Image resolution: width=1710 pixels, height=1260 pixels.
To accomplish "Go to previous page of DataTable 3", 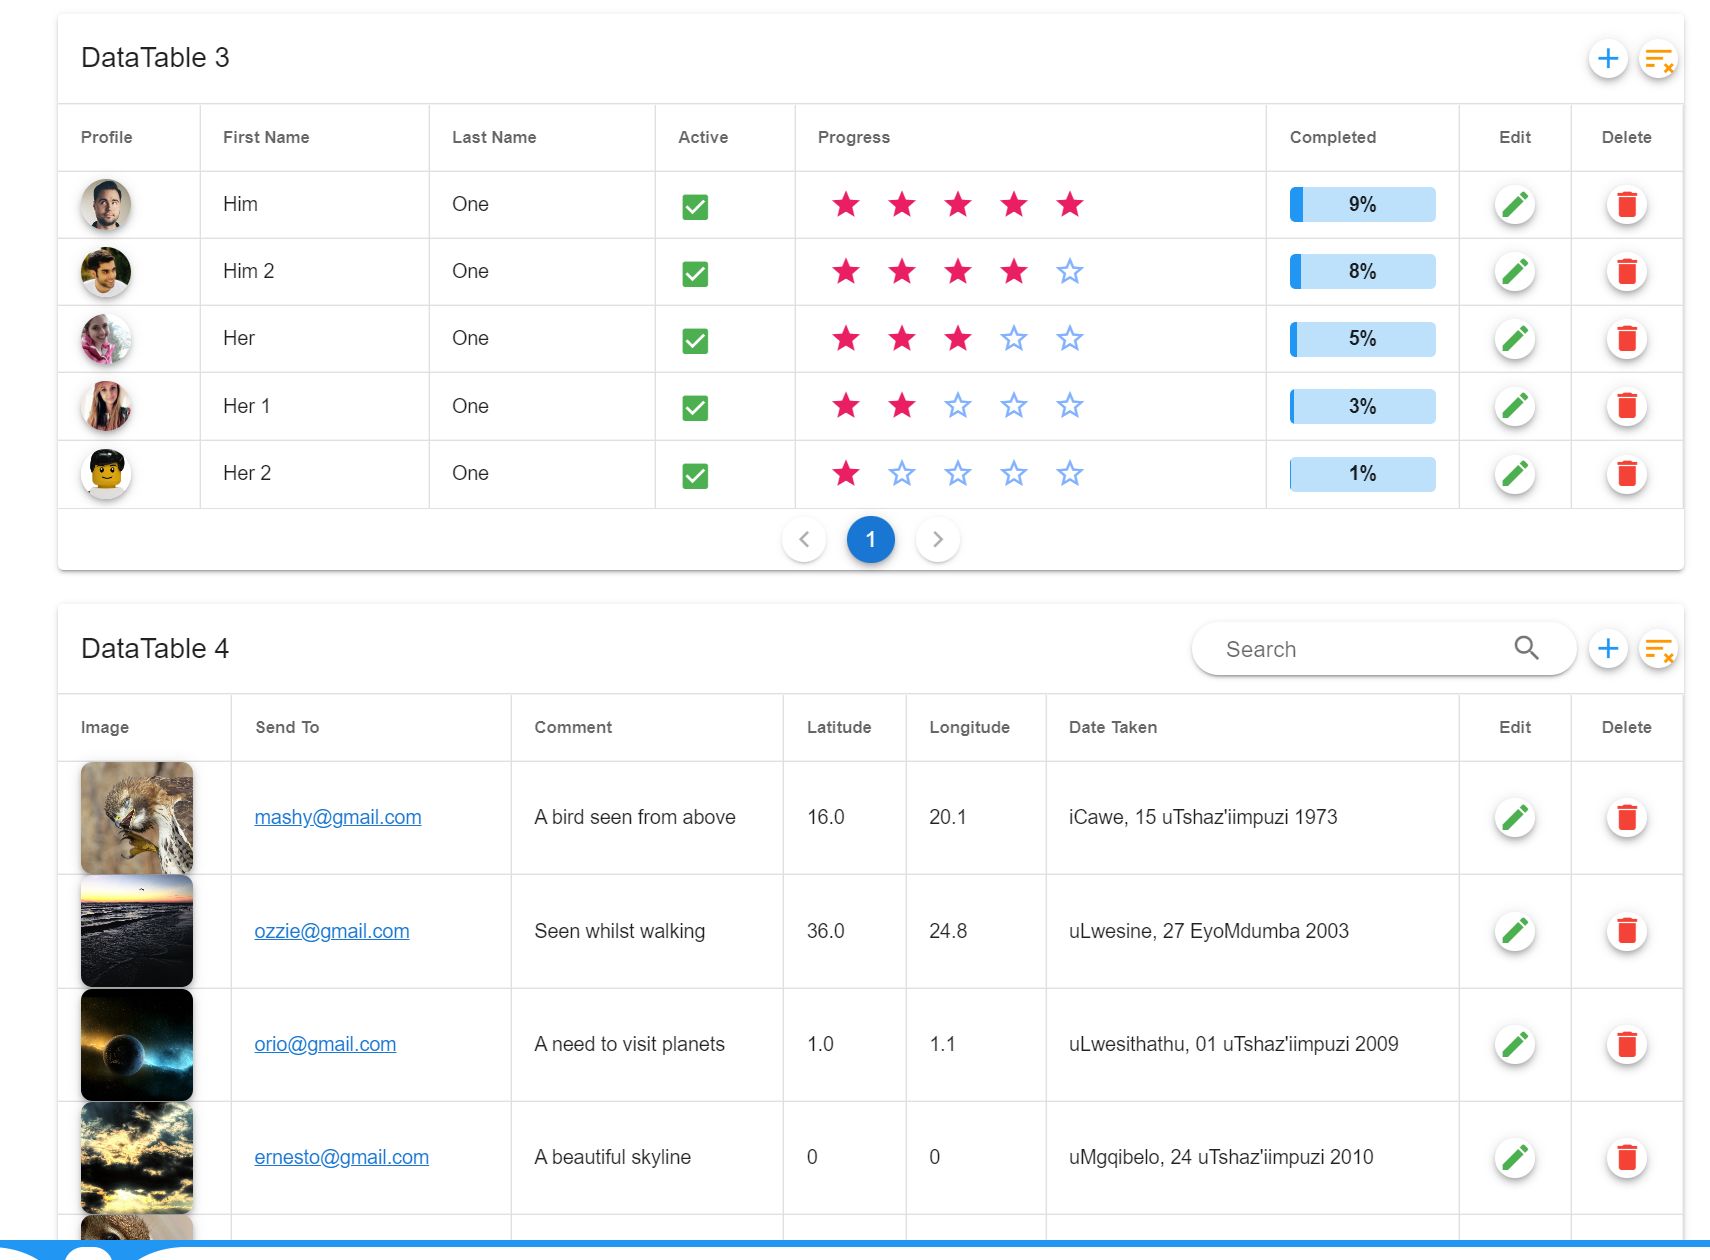I will (x=804, y=540).
